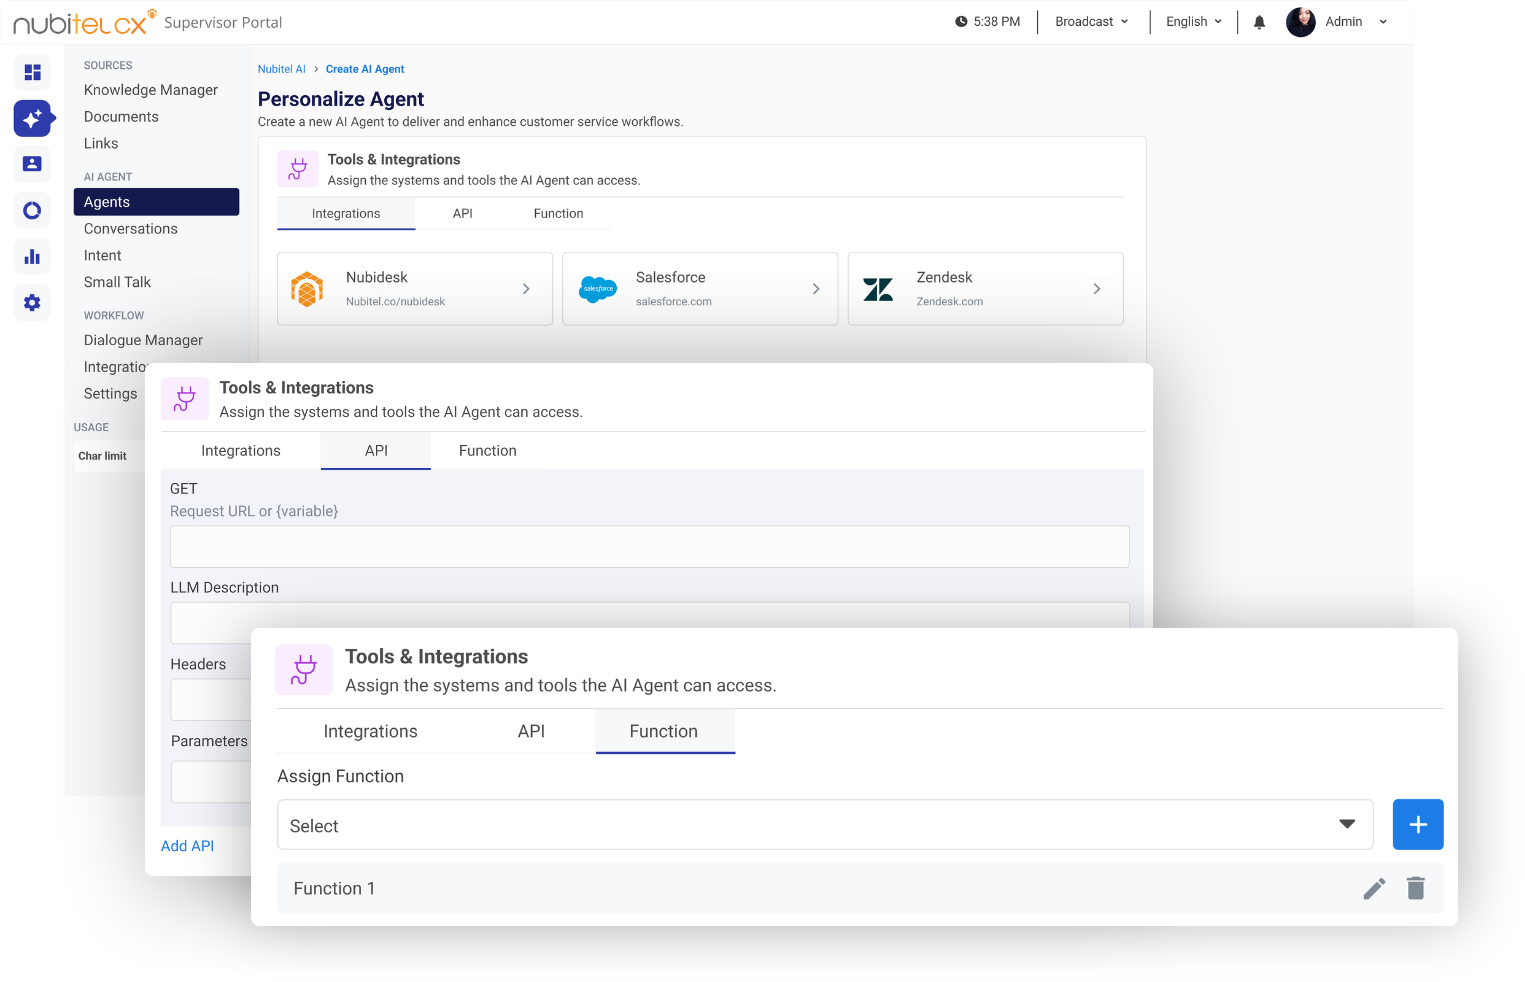Select Function tab in top panel
This screenshot has width=1525, height=982.
pyautogui.click(x=558, y=214)
